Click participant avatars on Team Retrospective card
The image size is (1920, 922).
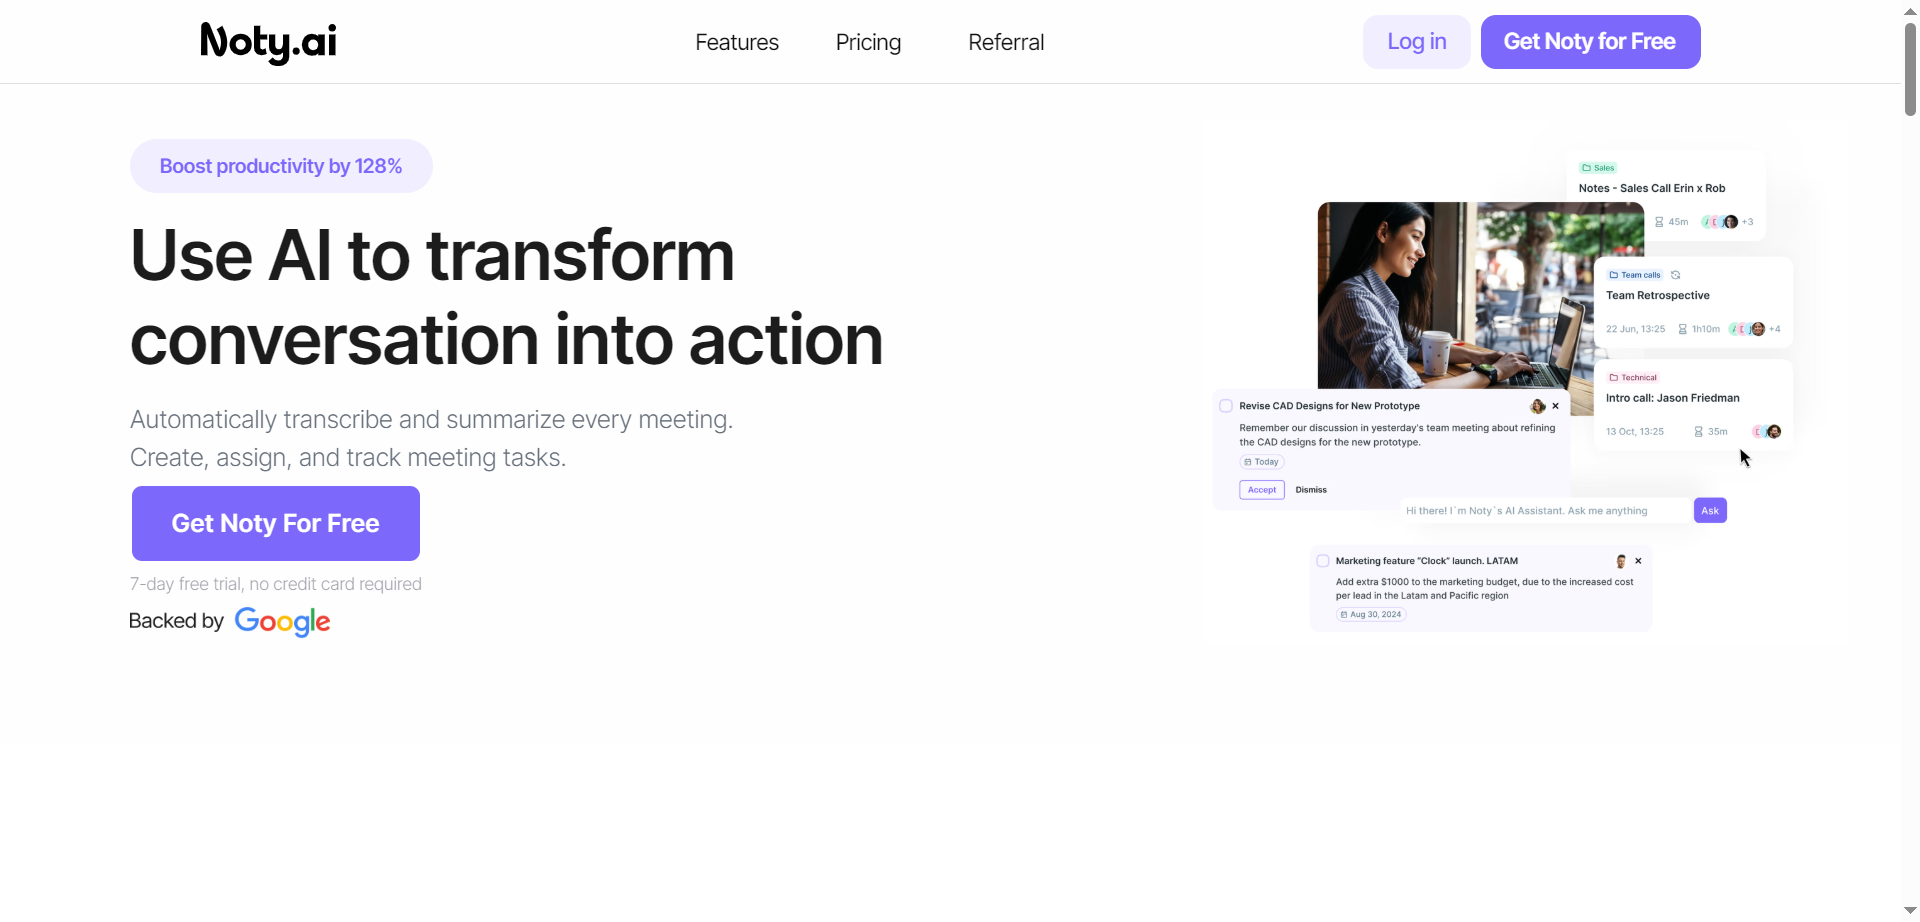(1747, 329)
